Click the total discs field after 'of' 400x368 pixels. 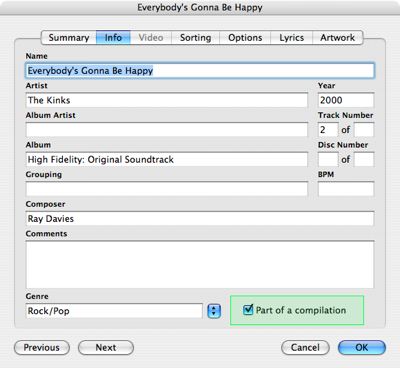tap(364, 159)
